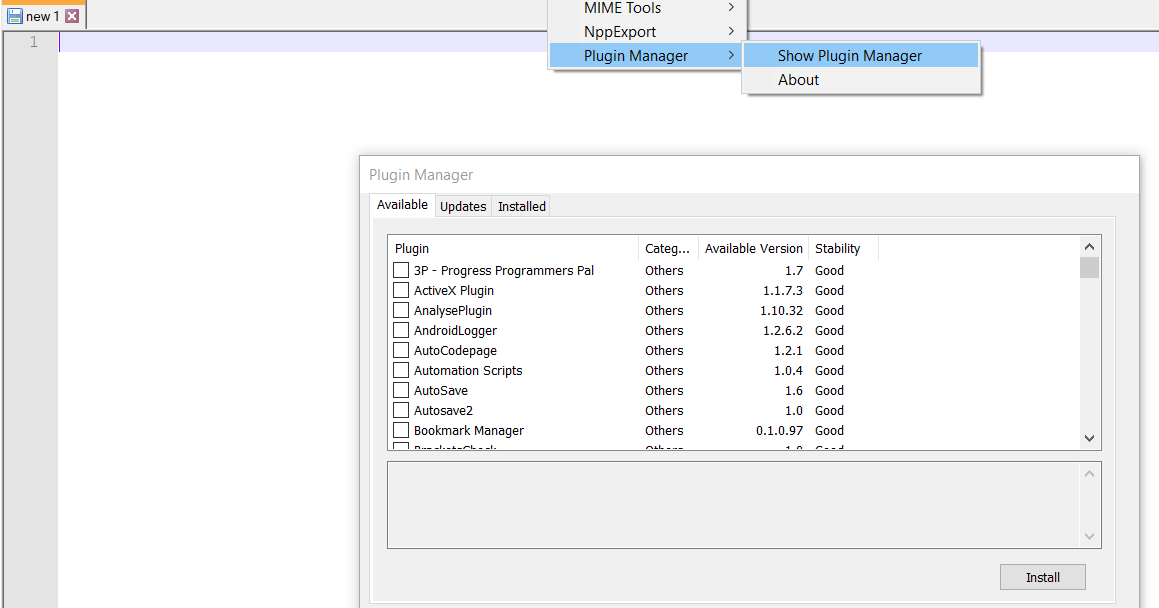Expand the NppExport submenu arrow
Image resolution: width=1159 pixels, height=608 pixels.
pos(730,31)
